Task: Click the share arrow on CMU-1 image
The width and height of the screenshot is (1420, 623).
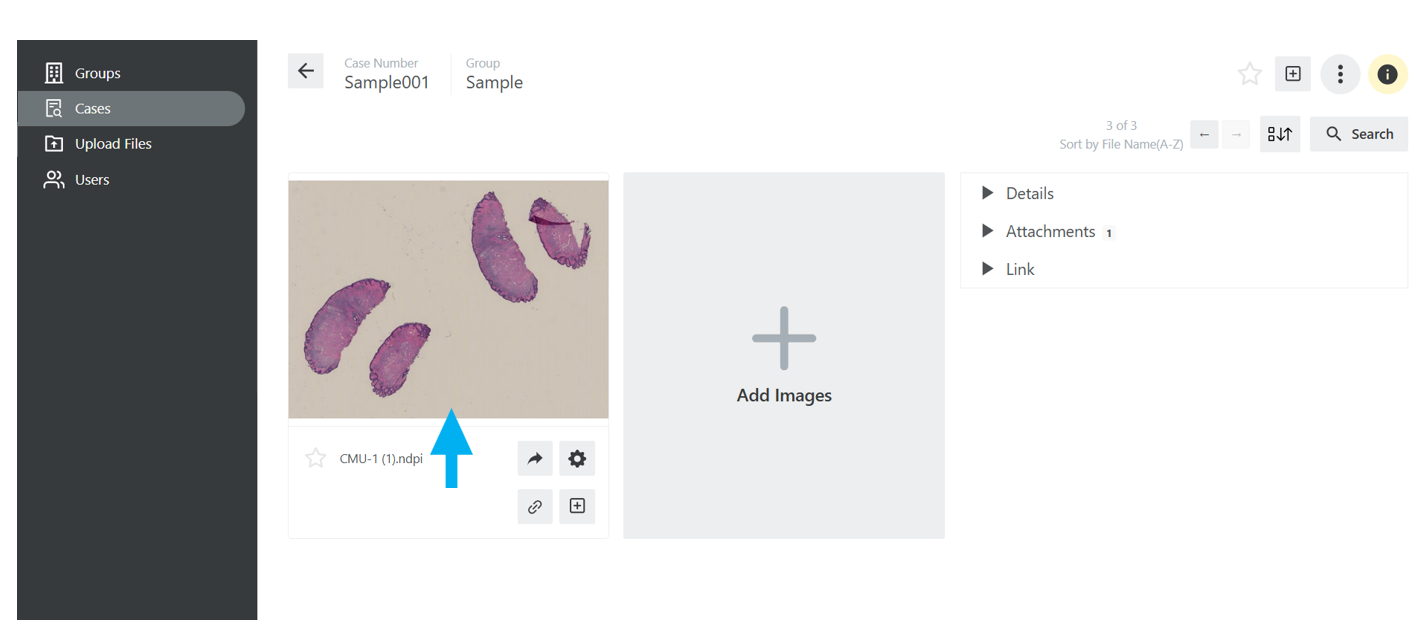Action: pos(535,458)
